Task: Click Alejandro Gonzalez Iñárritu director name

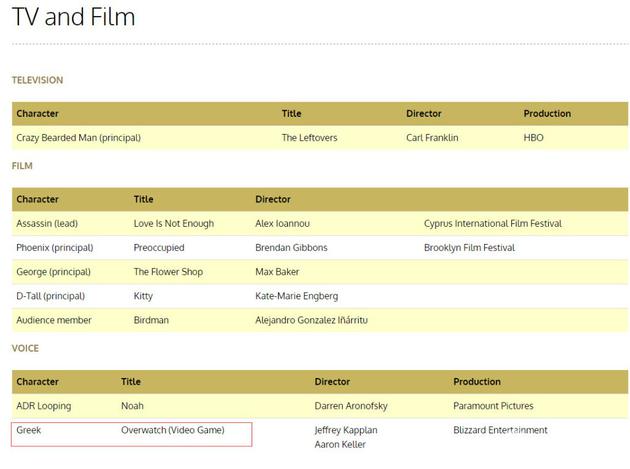Action: (311, 320)
